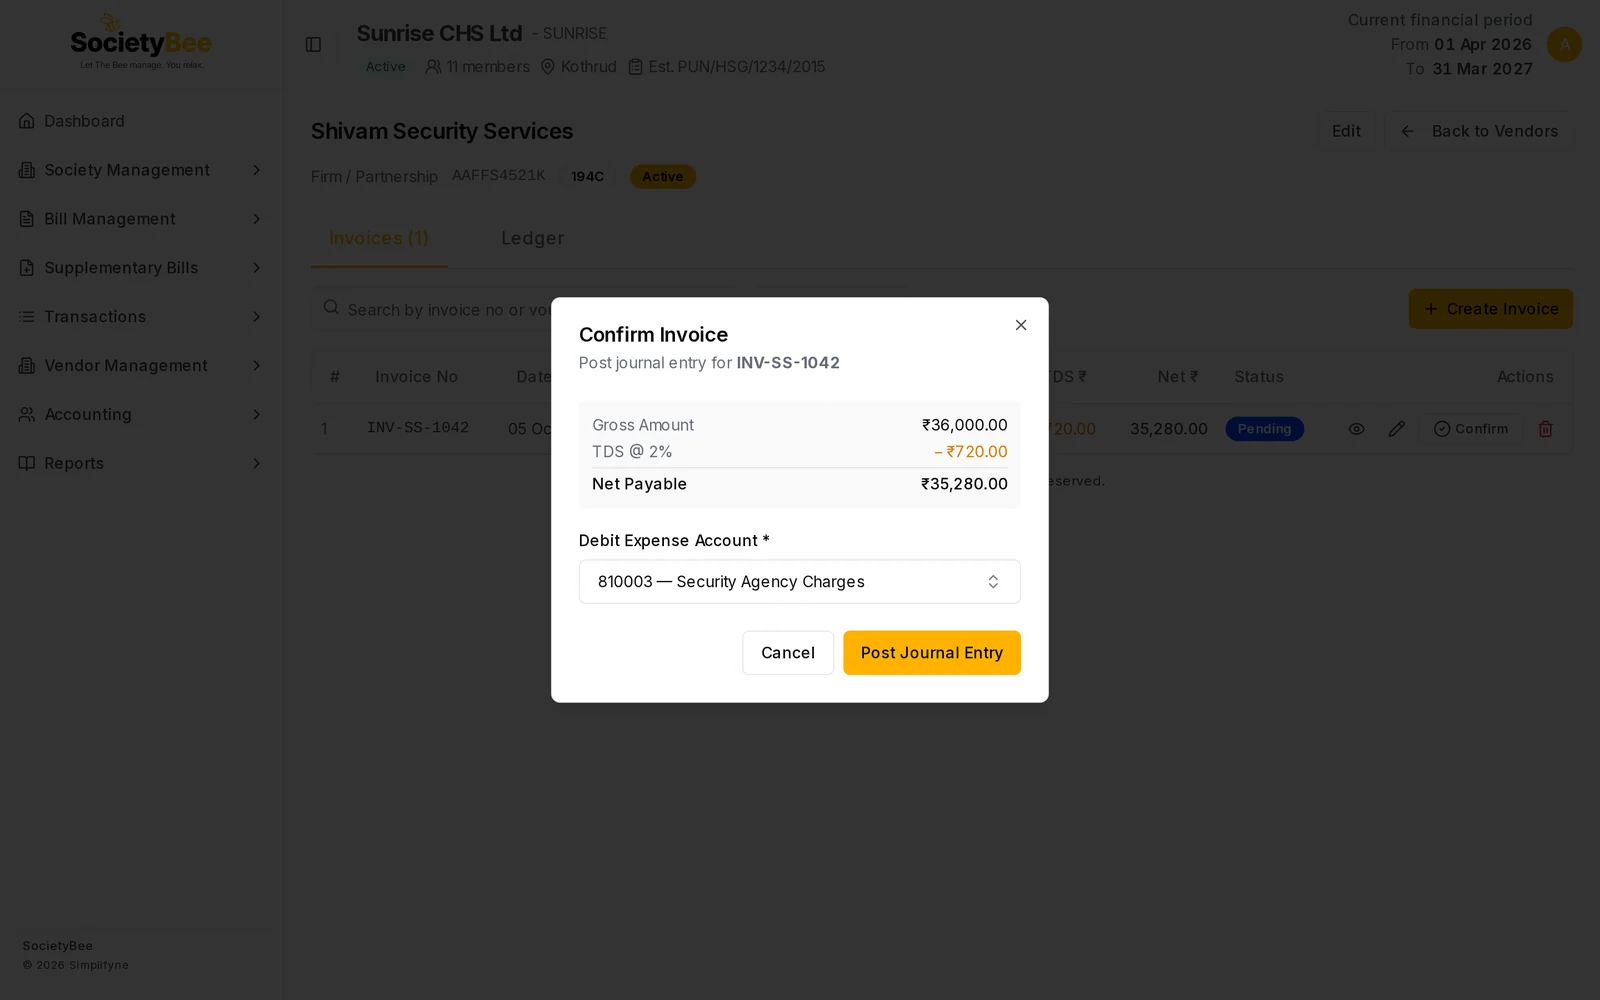Switch to the Ledger tab

532,238
